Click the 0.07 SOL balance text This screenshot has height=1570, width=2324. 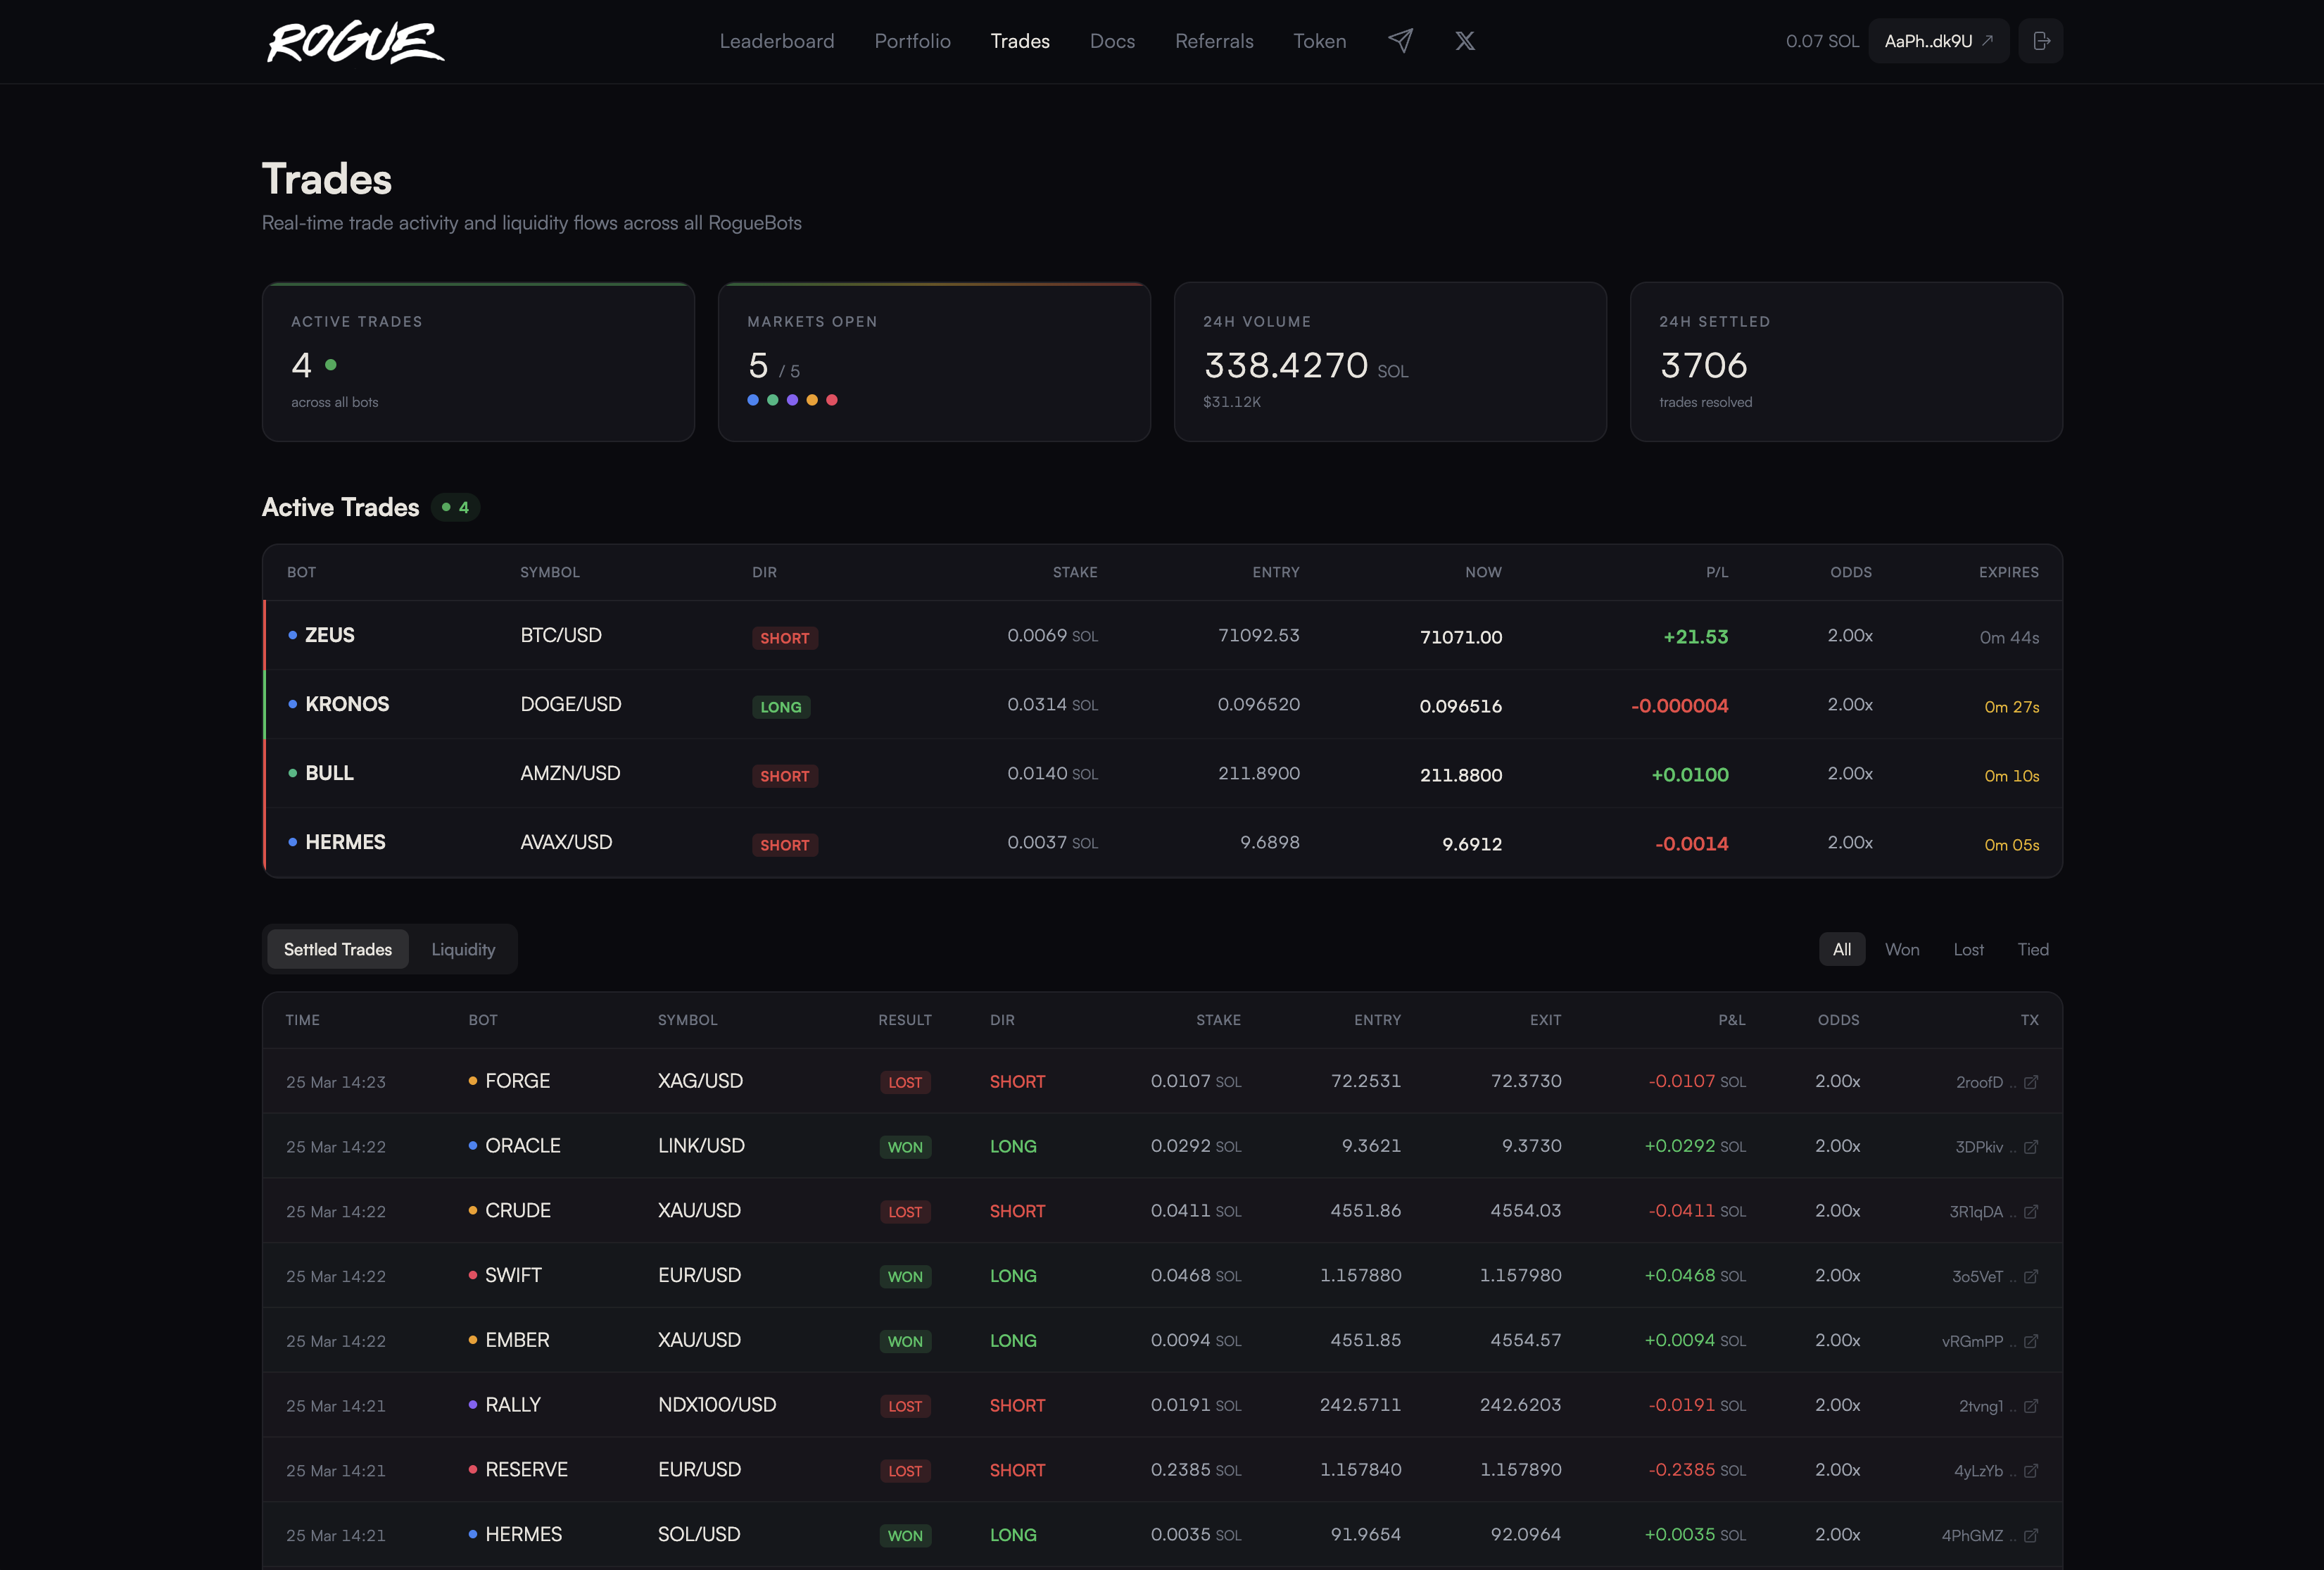tap(1822, 41)
